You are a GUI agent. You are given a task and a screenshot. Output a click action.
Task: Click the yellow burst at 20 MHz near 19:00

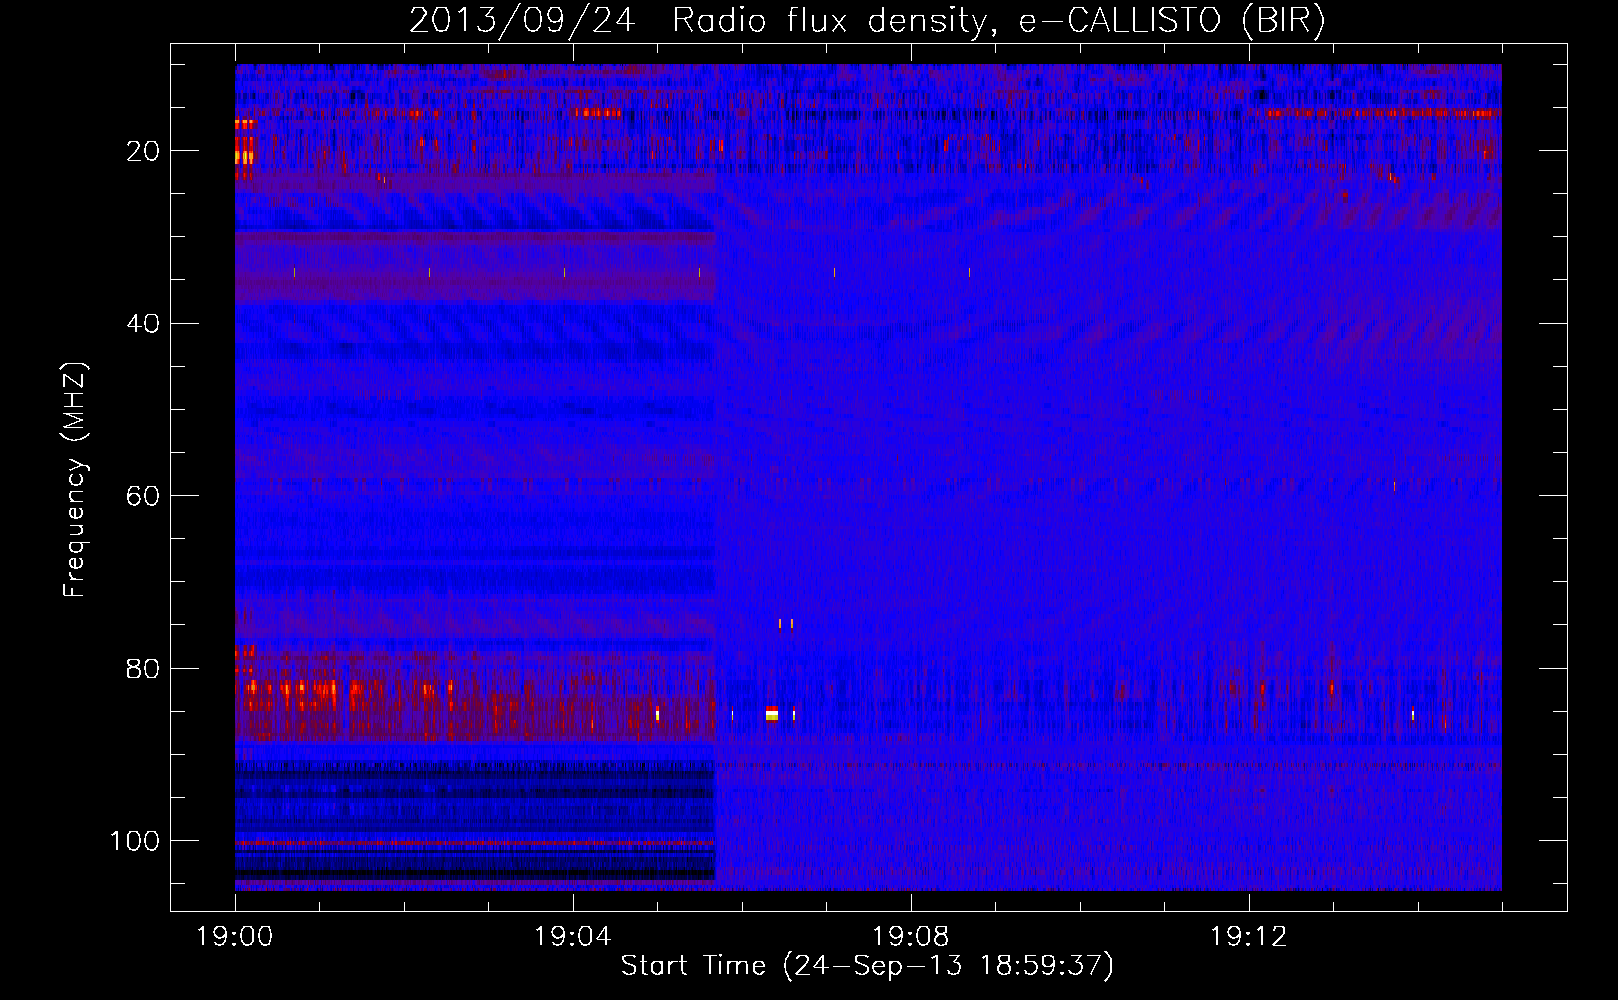click(x=243, y=156)
